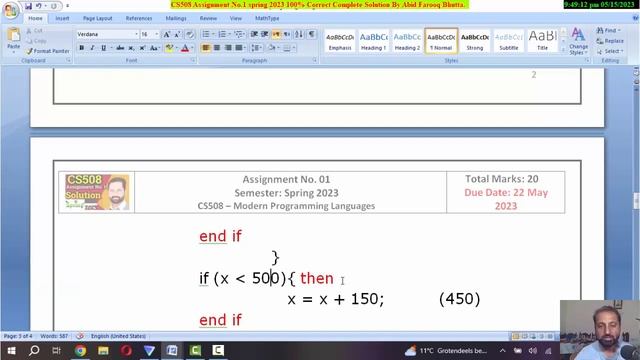The width and height of the screenshot is (640, 360).
Task: Apply the Heading 2 style
Action: (407, 41)
